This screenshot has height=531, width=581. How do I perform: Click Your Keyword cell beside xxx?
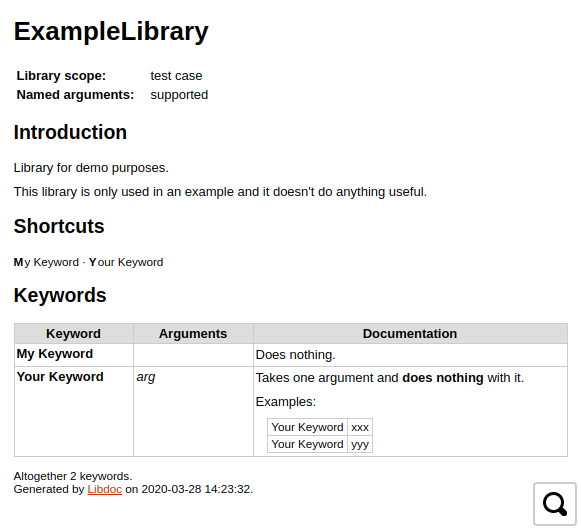pyautogui.click(x=308, y=427)
